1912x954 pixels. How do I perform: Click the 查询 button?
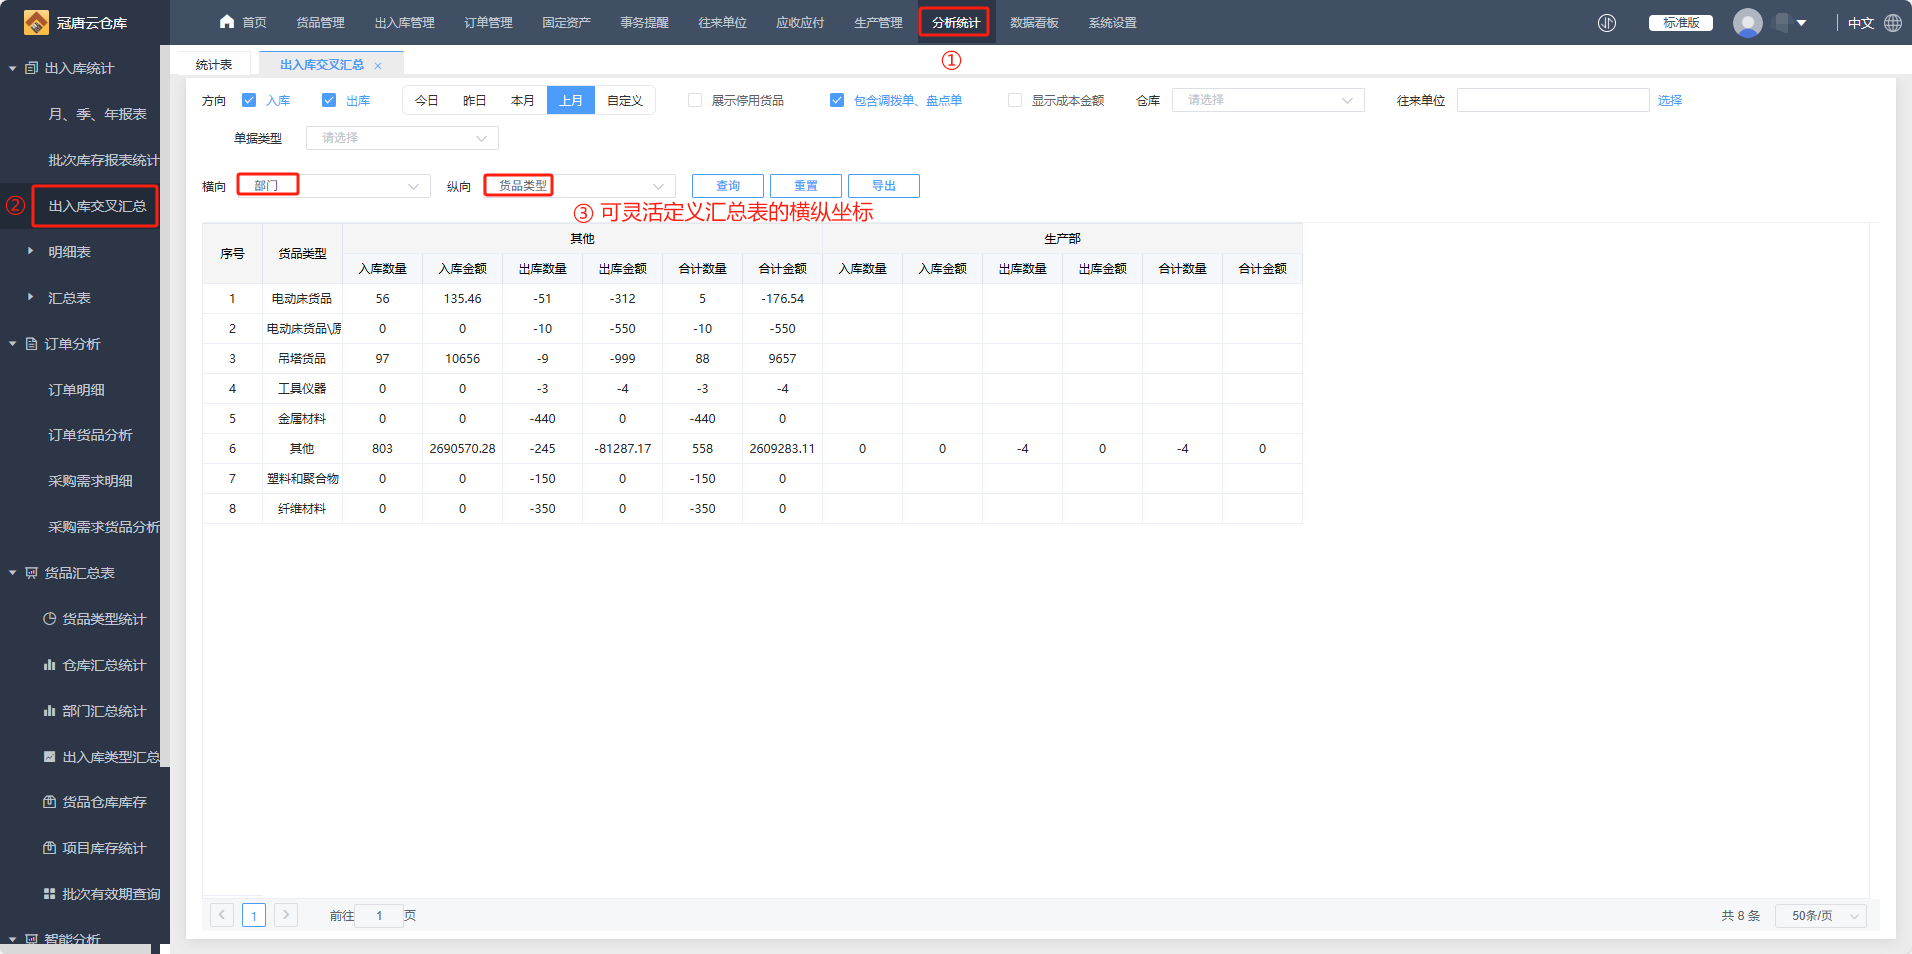tap(728, 186)
